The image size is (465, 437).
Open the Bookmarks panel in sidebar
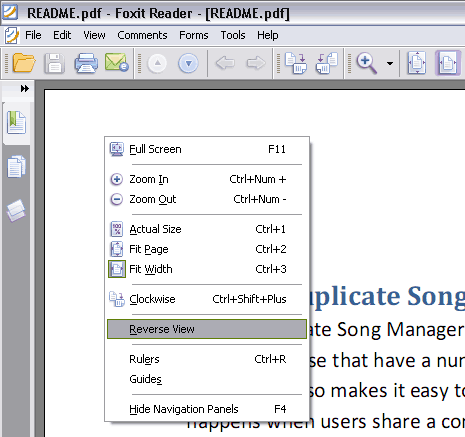point(16,123)
